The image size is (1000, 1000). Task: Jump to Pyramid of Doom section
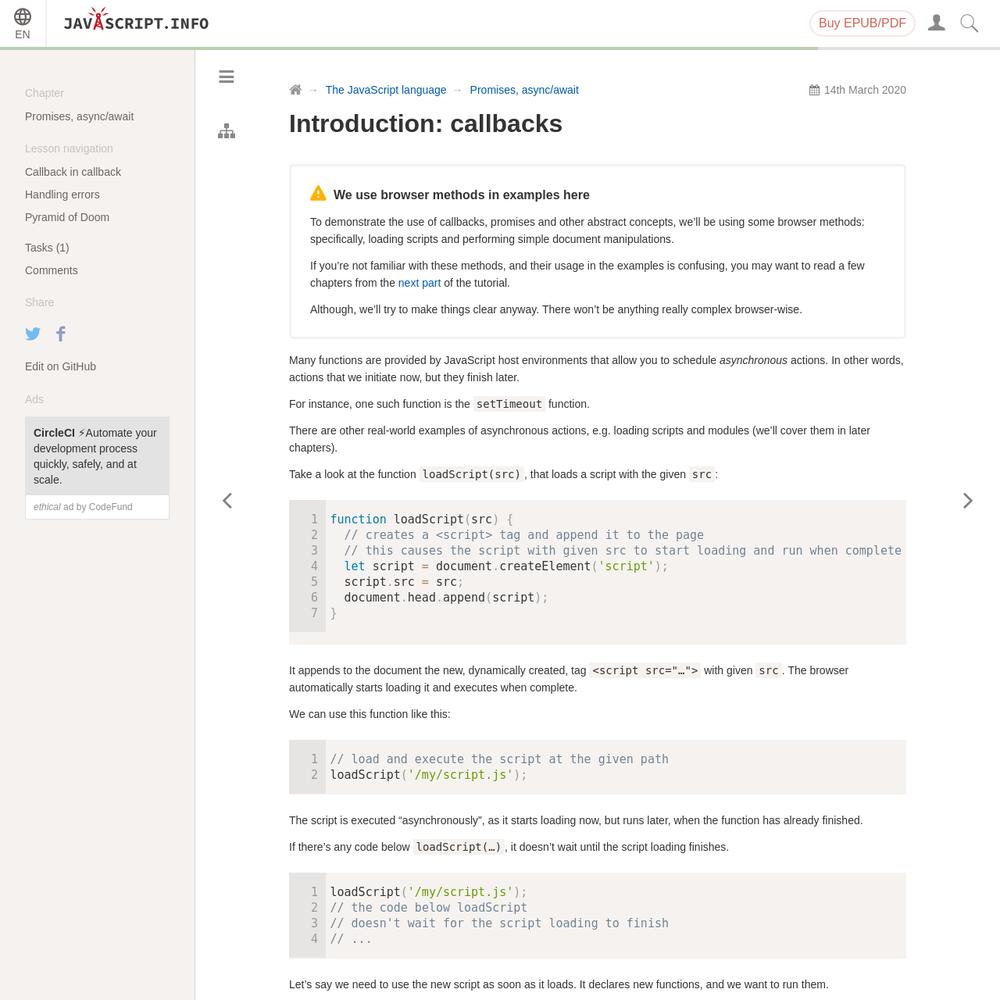[67, 217]
